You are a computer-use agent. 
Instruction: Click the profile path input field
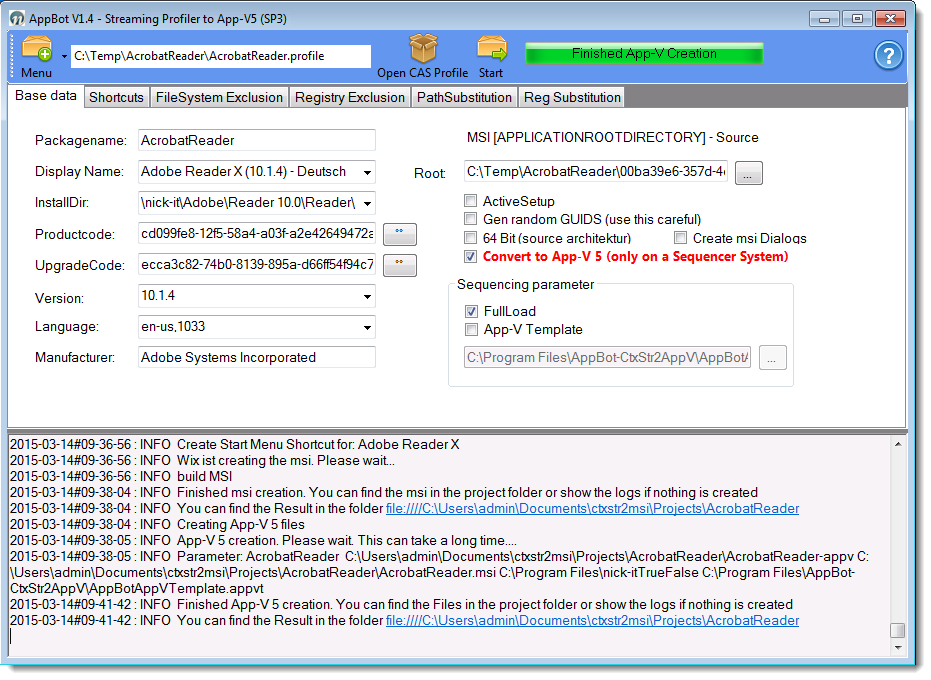tap(221, 56)
